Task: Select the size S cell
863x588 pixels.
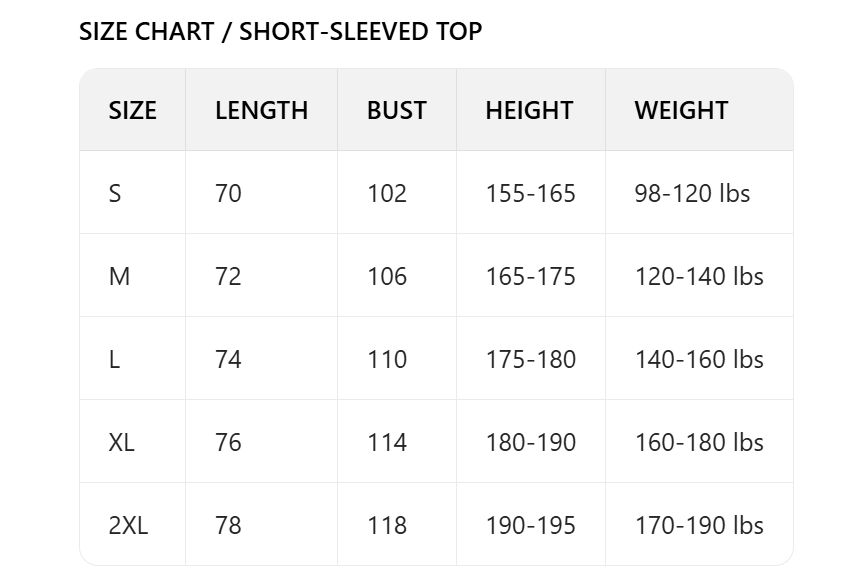Action: tap(115, 193)
